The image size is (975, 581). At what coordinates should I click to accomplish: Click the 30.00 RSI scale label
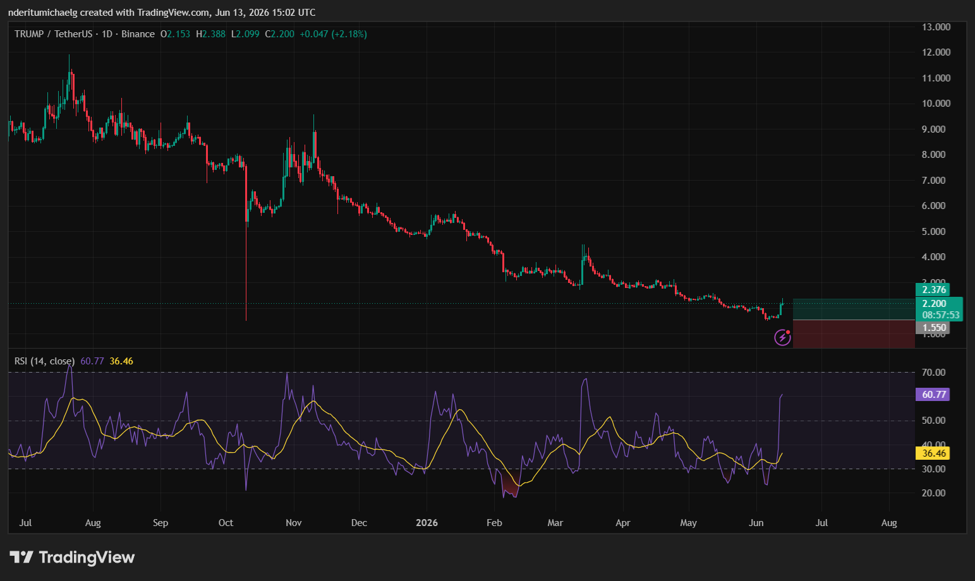pos(933,469)
